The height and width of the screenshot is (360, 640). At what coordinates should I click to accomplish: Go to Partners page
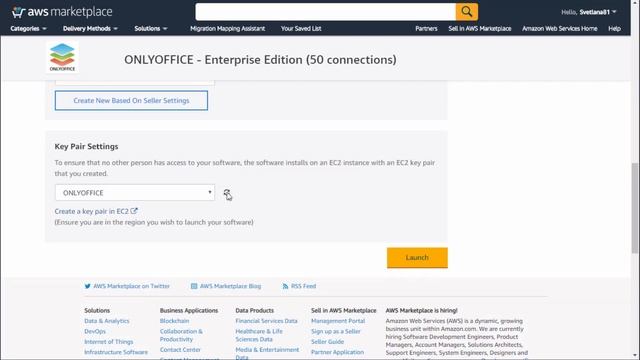pos(426,29)
